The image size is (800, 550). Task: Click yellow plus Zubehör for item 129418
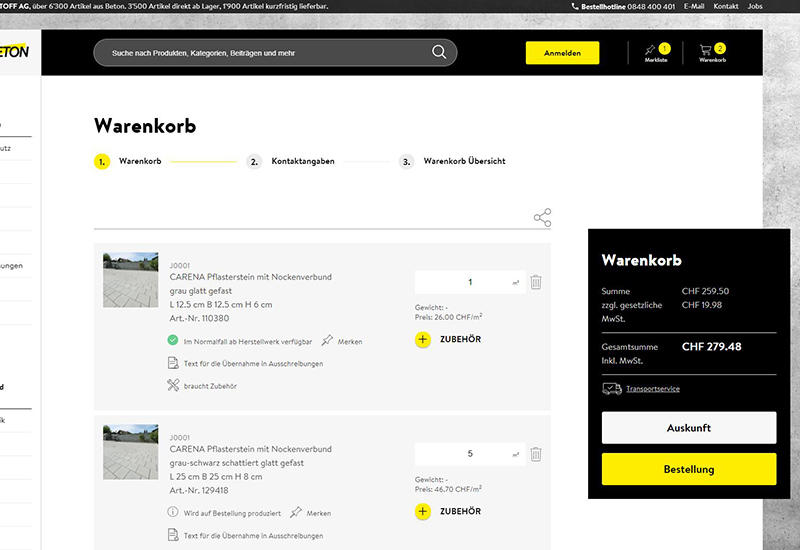coord(422,511)
